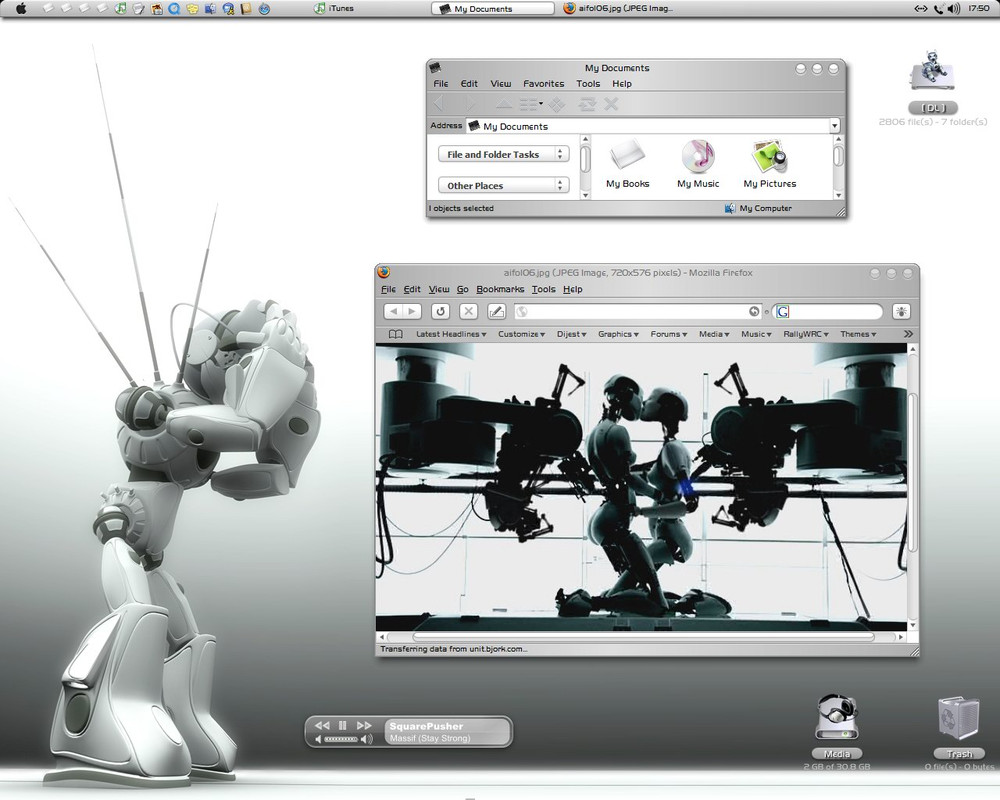Click the spider icon in Firefox toolbar
1000x800 pixels.
point(901,311)
